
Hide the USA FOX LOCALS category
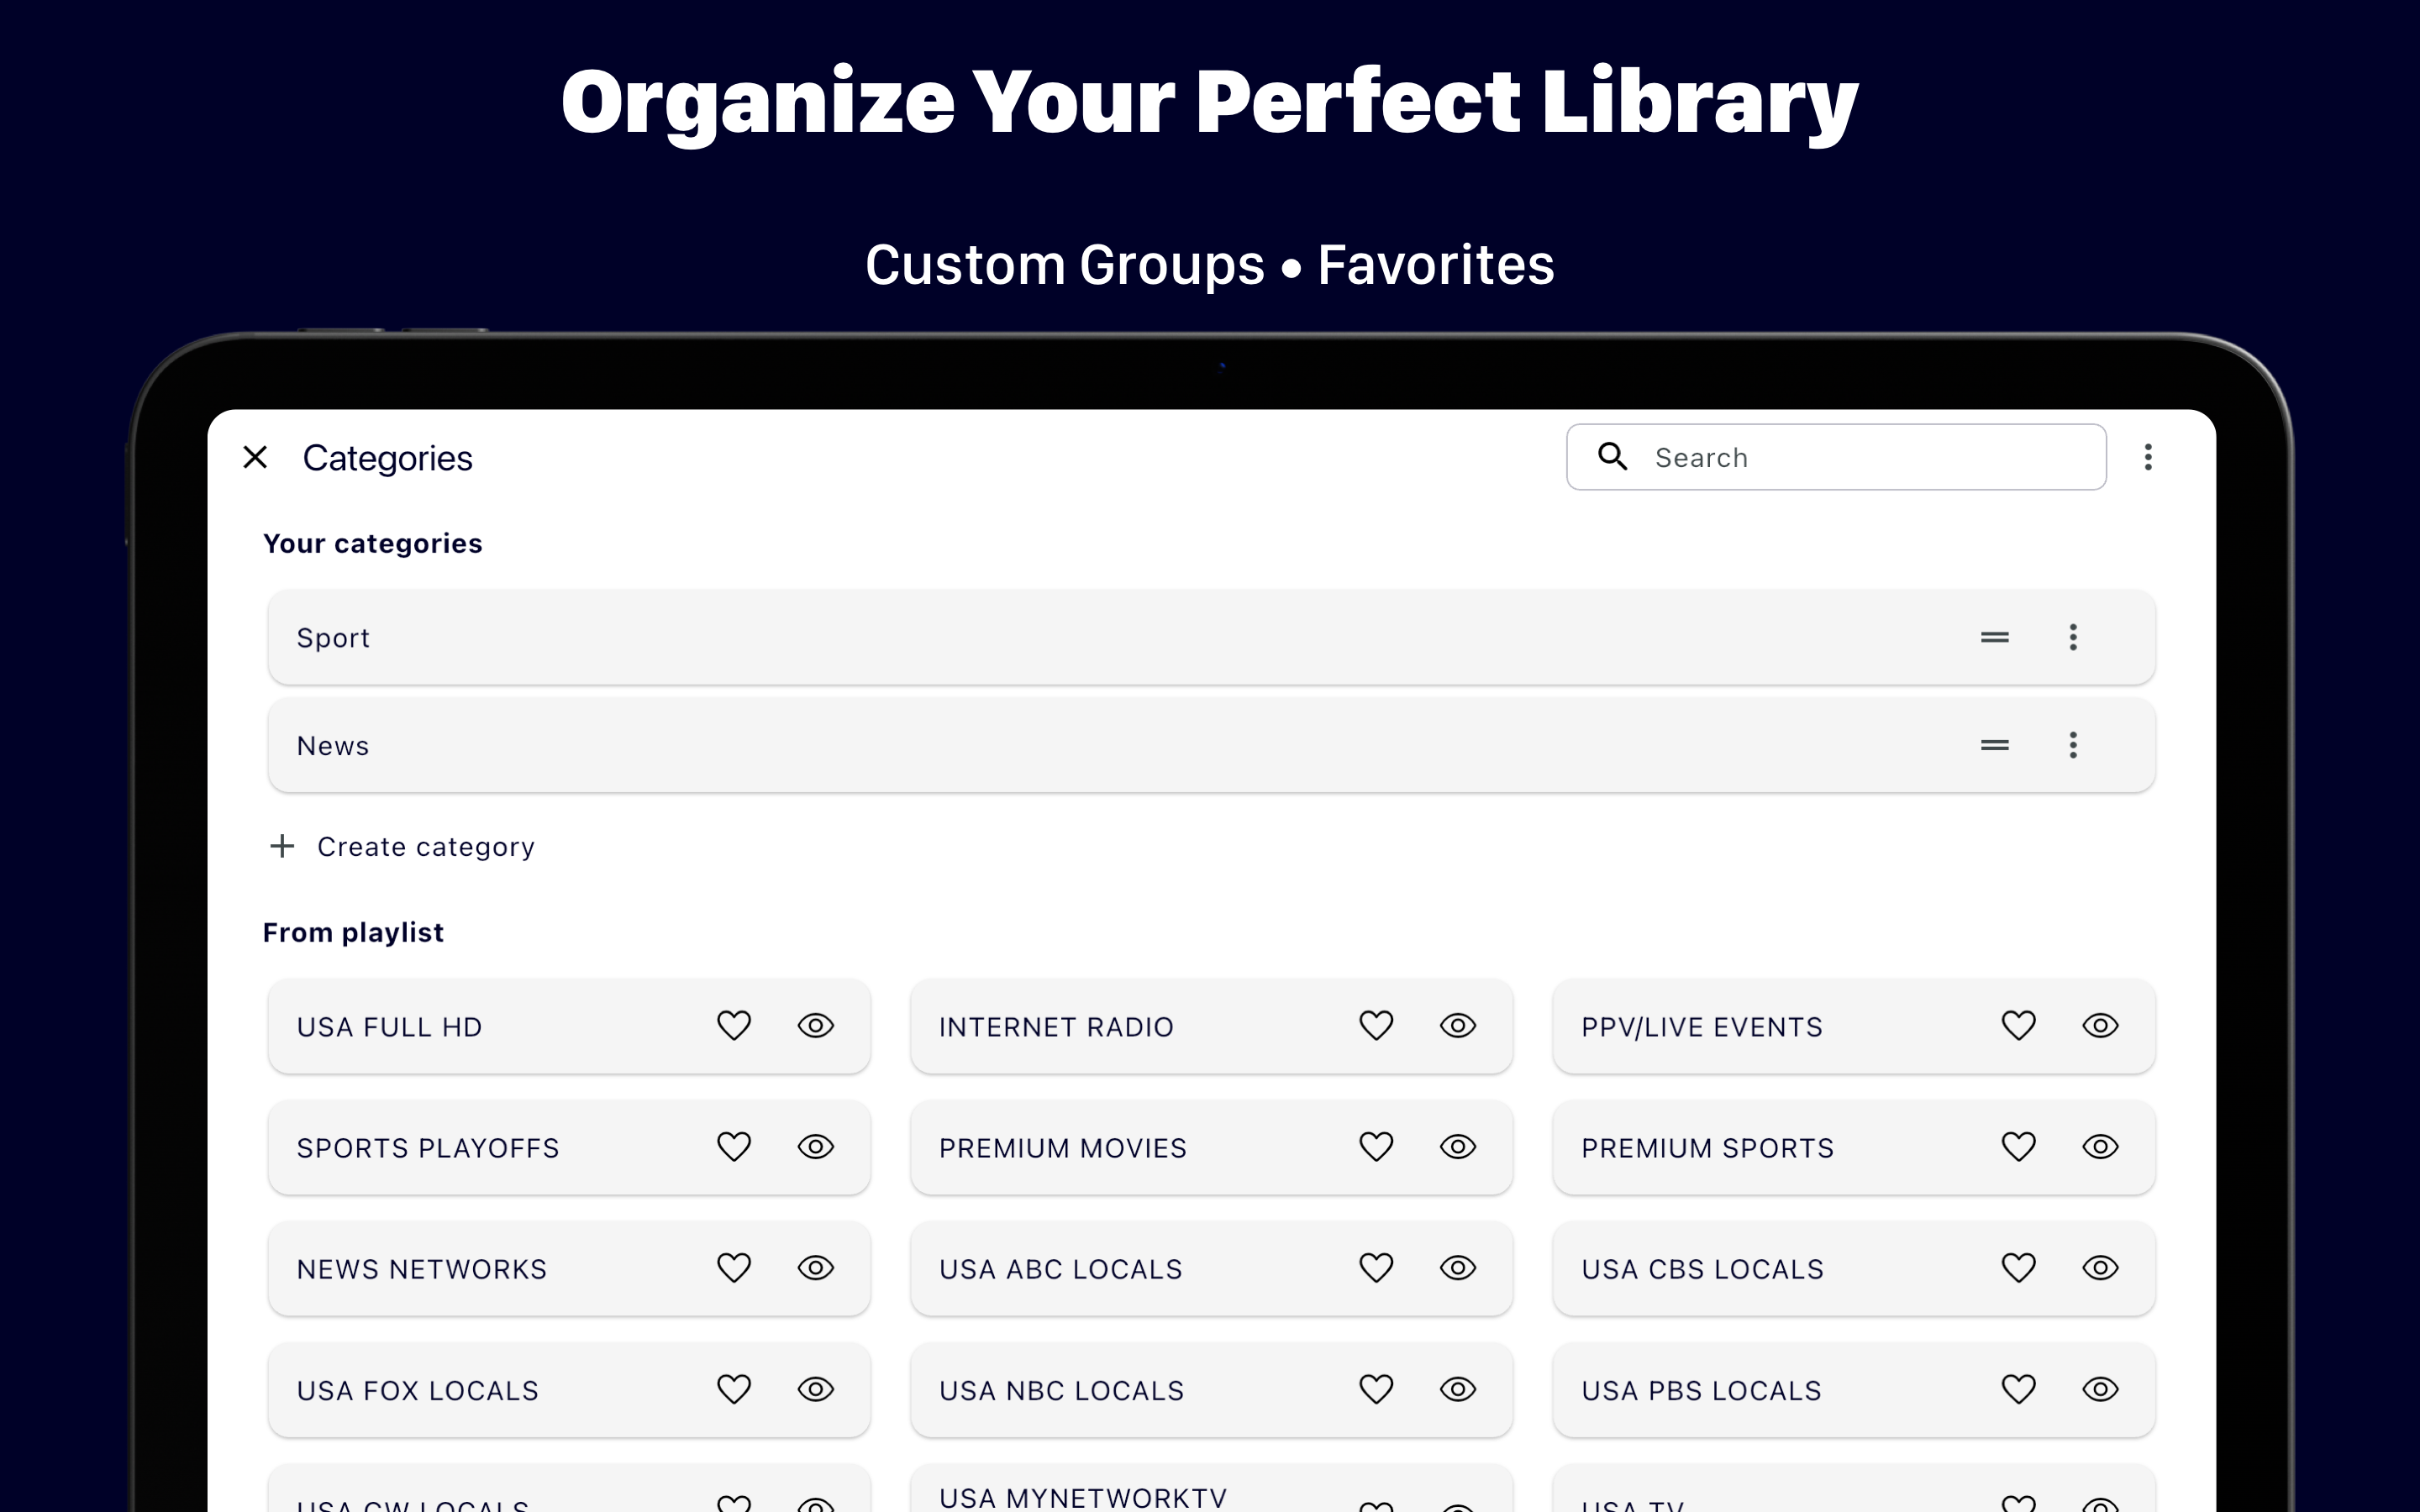tap(816, 1389)
